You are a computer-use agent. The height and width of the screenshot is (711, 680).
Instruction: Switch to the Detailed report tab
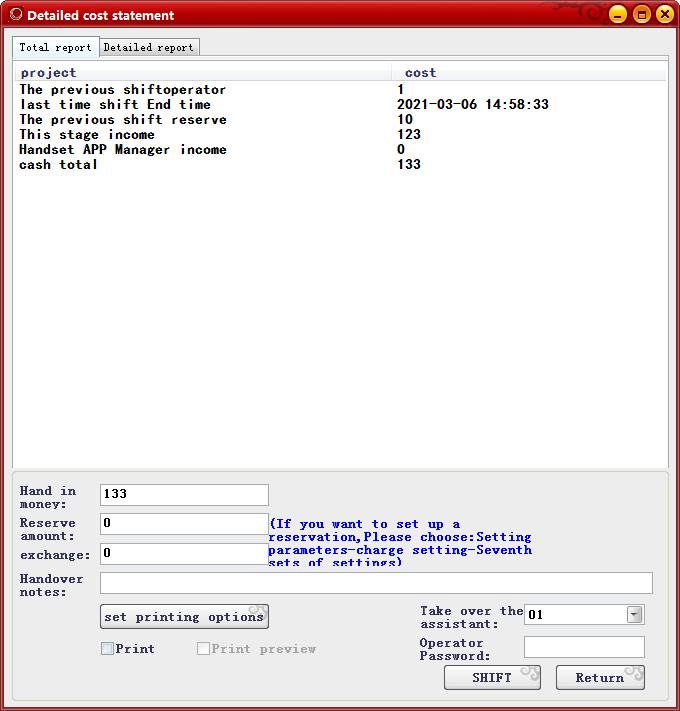pyautogui.click(x=149, y=47)
